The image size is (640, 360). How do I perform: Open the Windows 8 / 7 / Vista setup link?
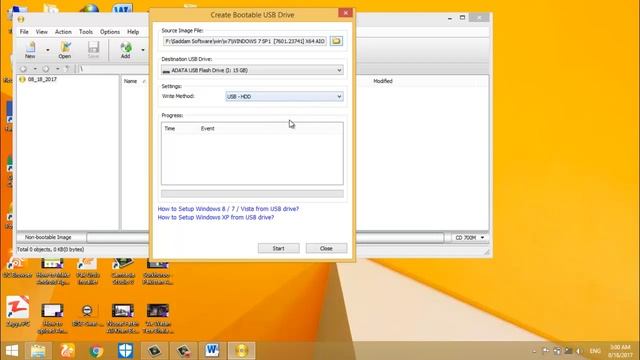coord(228,209)
